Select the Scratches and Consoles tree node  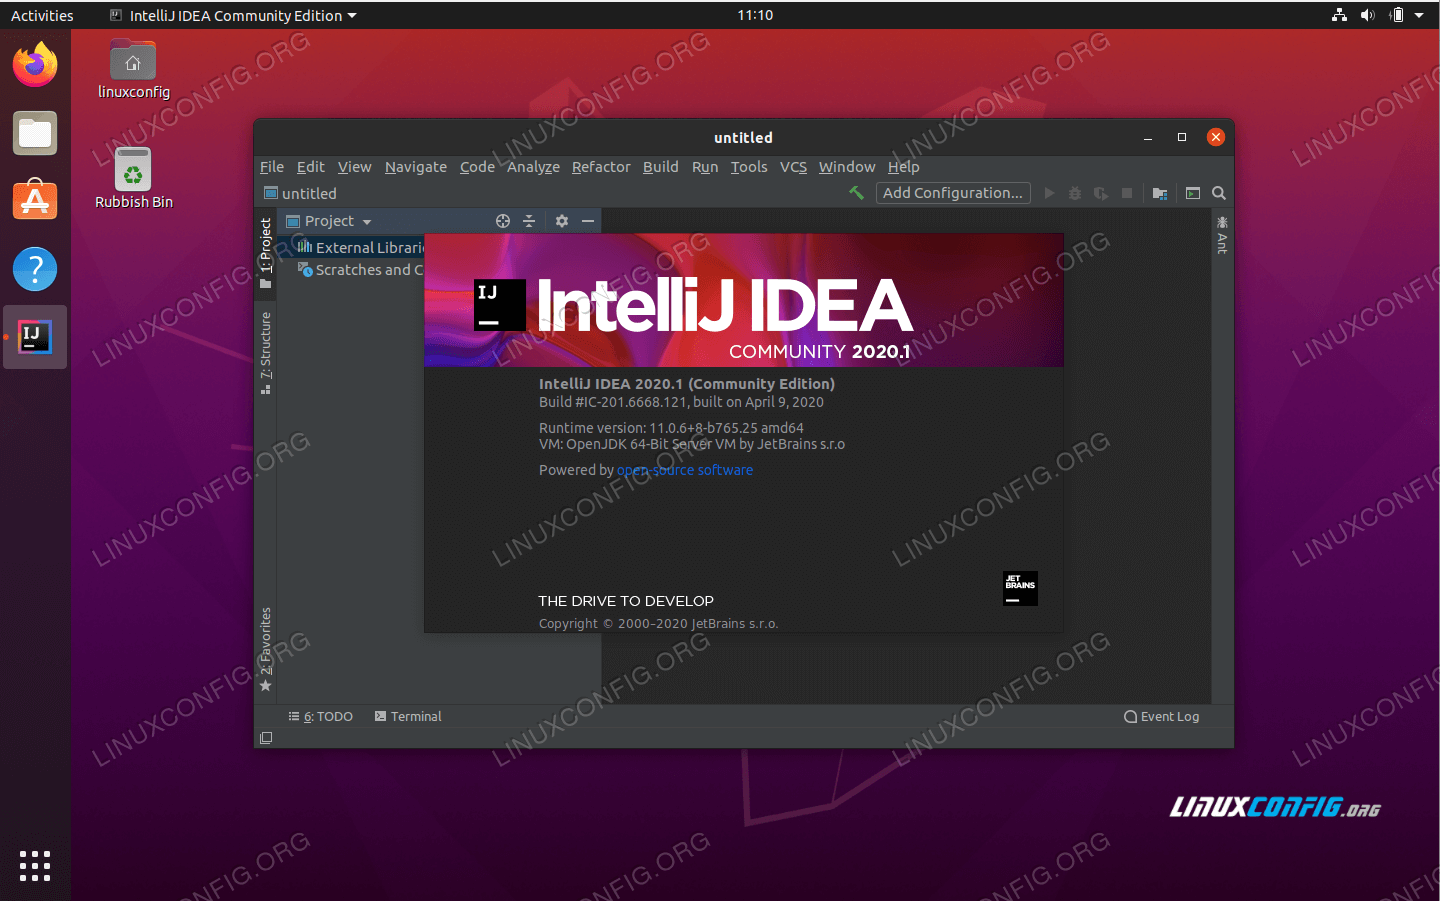[x=360, y=270]
